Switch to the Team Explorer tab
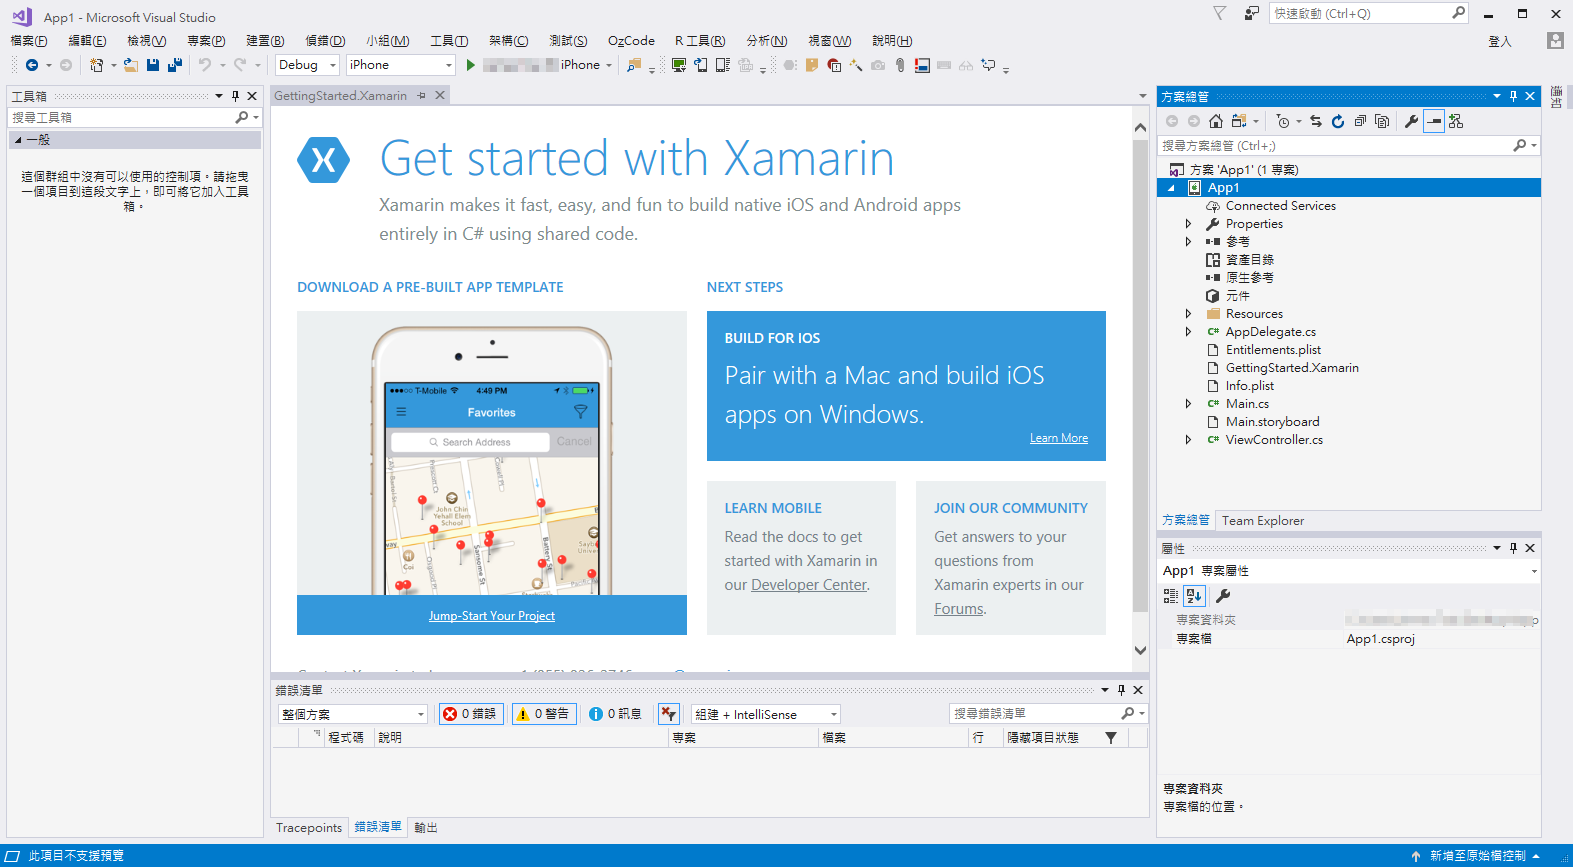The height and width of the screenshot is (867, 1573). point(1263,521)
